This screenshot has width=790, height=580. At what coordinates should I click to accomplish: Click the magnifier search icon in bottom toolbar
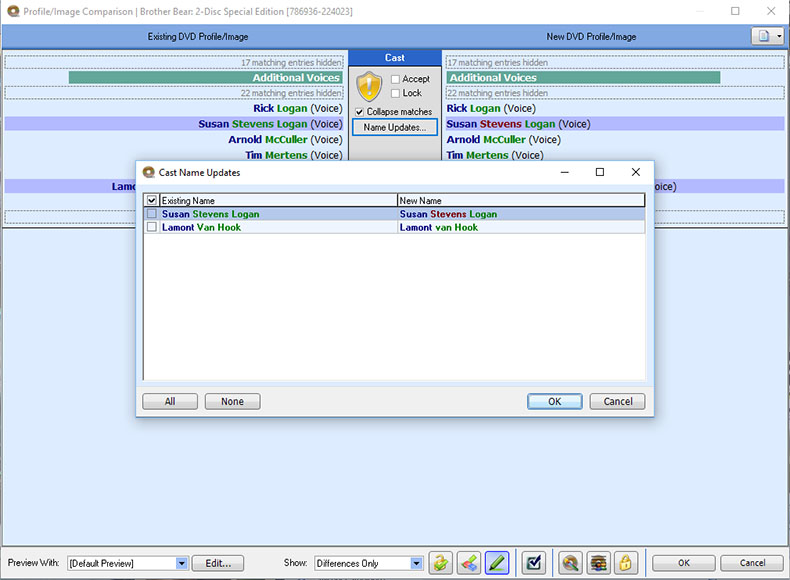point(570,563)
